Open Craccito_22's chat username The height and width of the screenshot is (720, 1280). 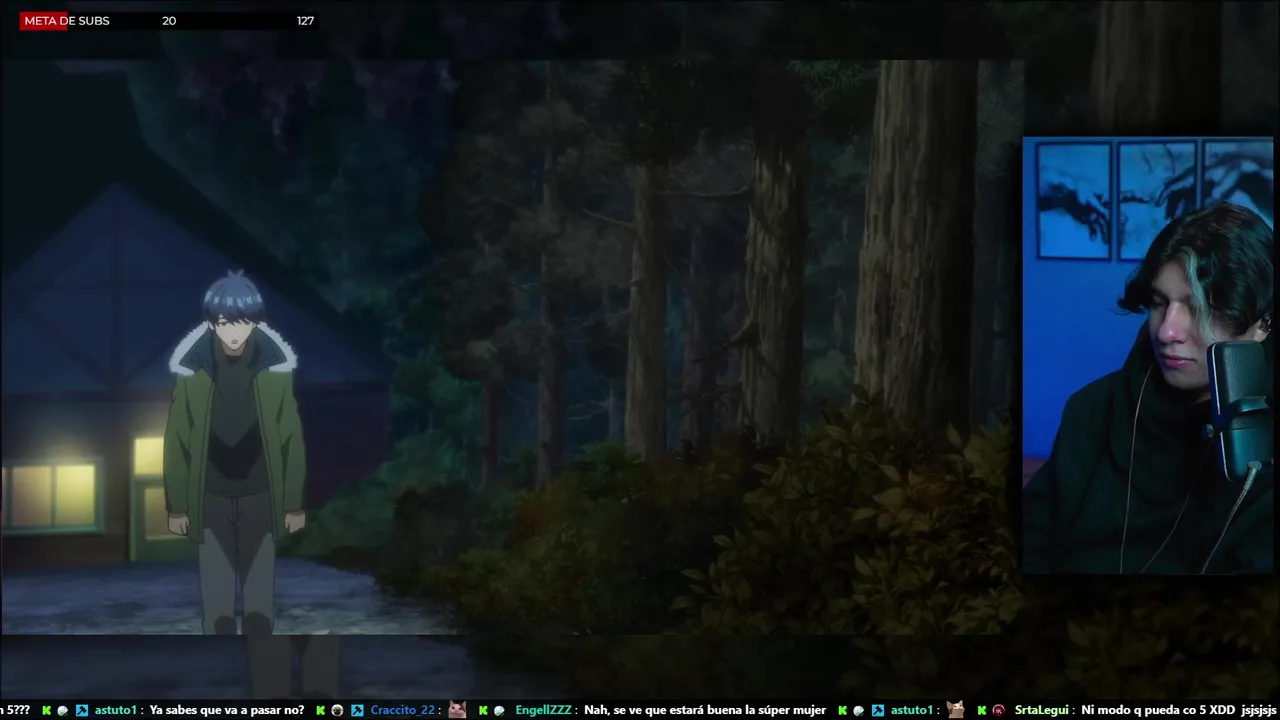click(x=403, y=710)
